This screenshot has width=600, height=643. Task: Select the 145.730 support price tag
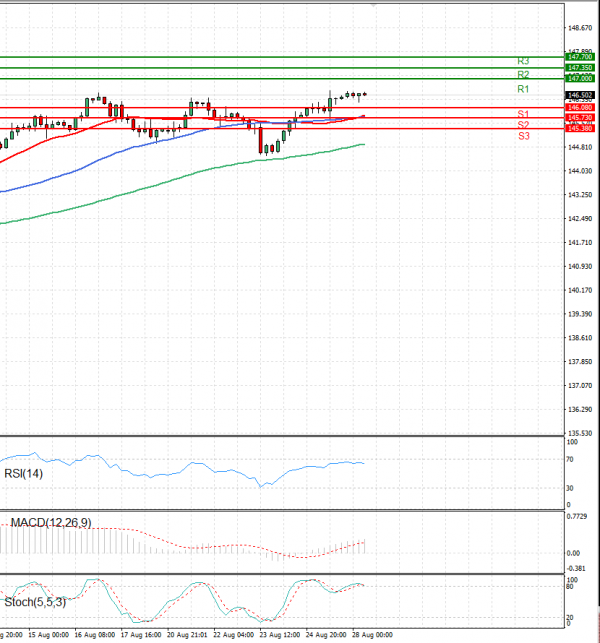[579, 118]
